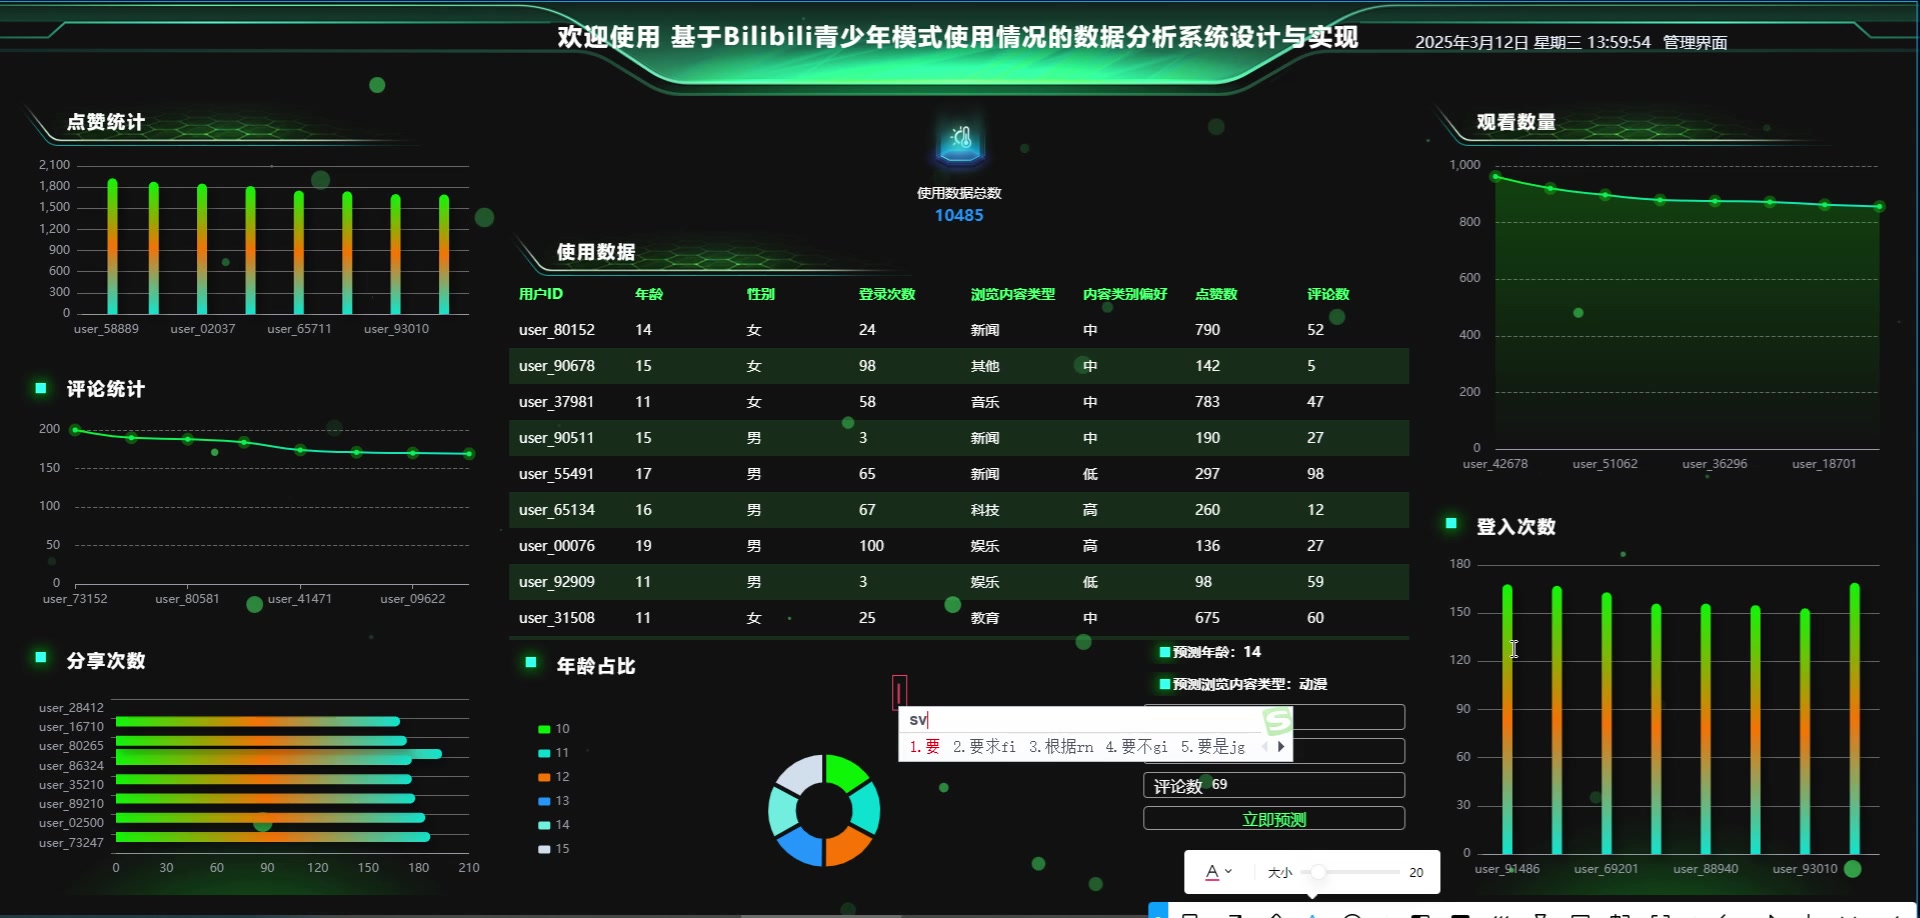Image resolution: width=1920 pixels, height=918 pixels.
Task: Select the user_31508 table row ID
Action: coord(557,618)
